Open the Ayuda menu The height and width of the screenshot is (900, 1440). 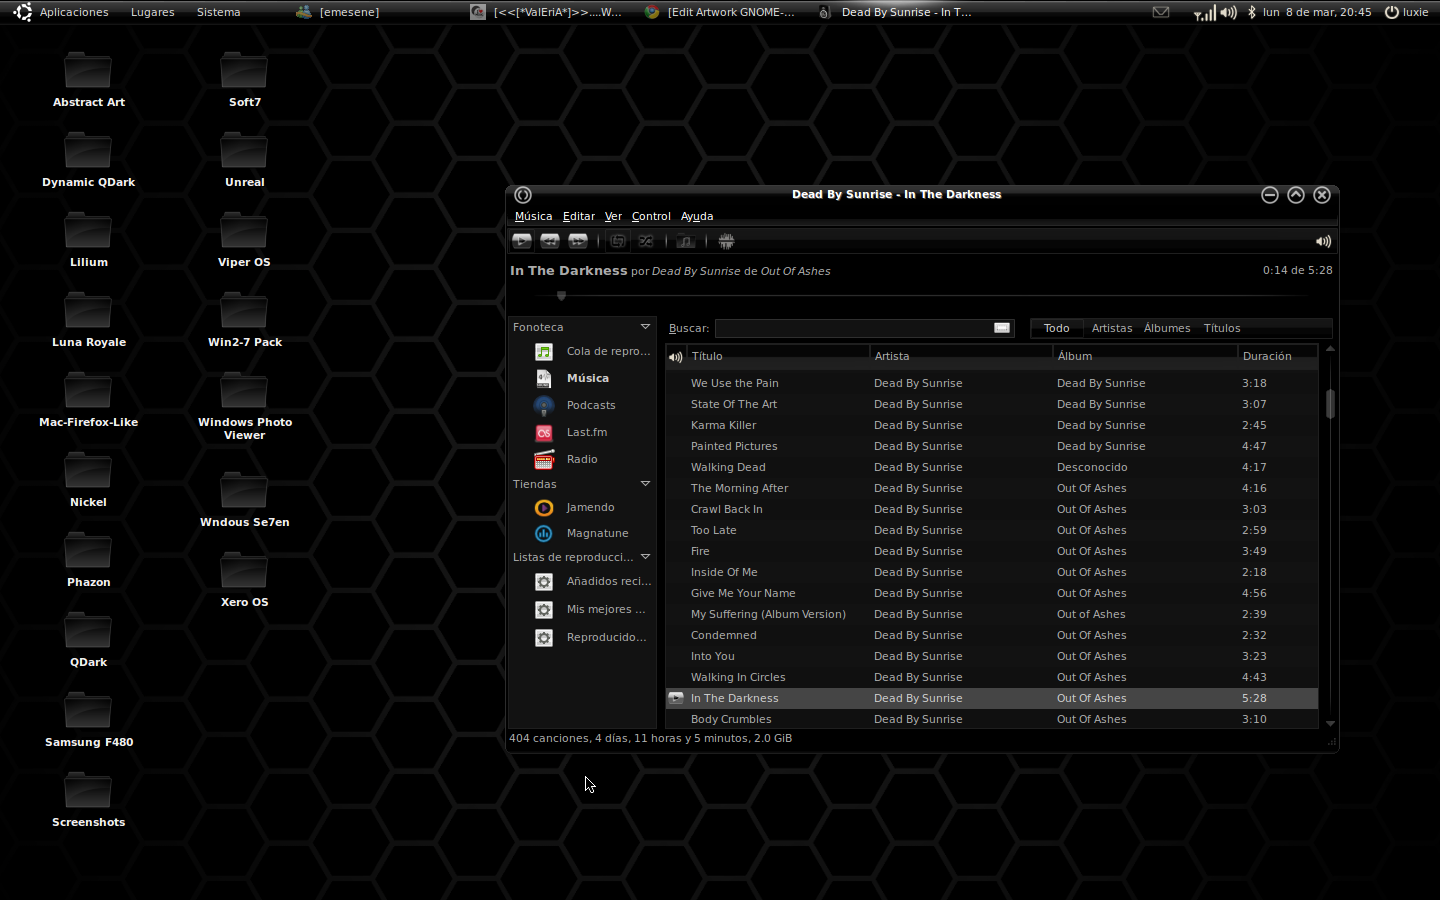pos(697,216)
